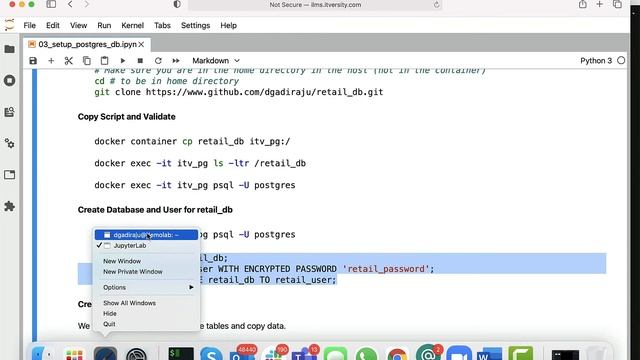Open the Git sidebar panel icon

9,112
